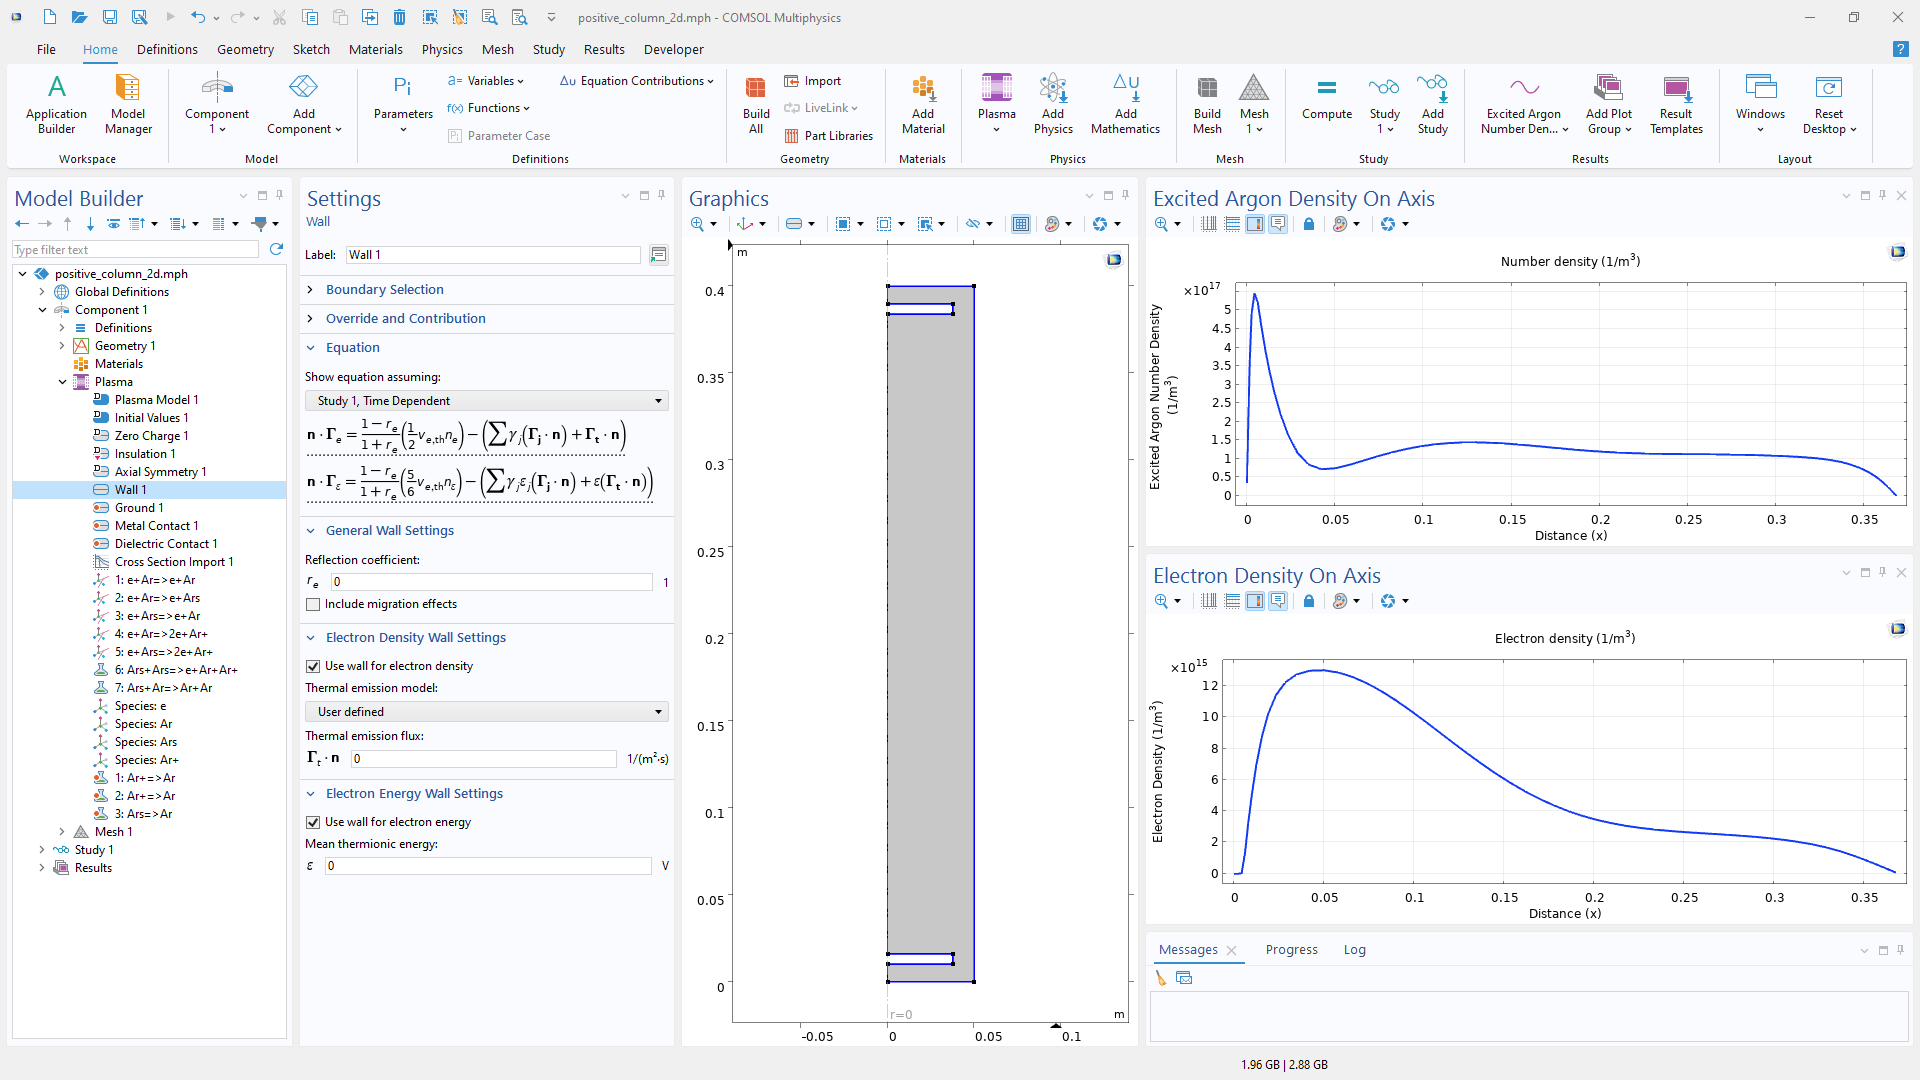Click the Add Material icon
Viewport: 1920px width, 1080px height.
[922, 103]
